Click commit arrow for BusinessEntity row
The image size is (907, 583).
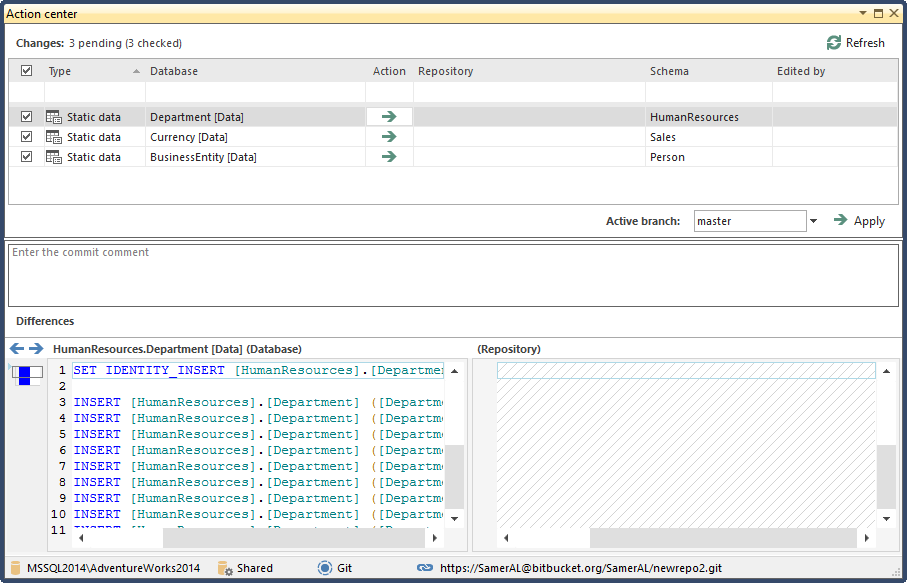pos(389,157)
